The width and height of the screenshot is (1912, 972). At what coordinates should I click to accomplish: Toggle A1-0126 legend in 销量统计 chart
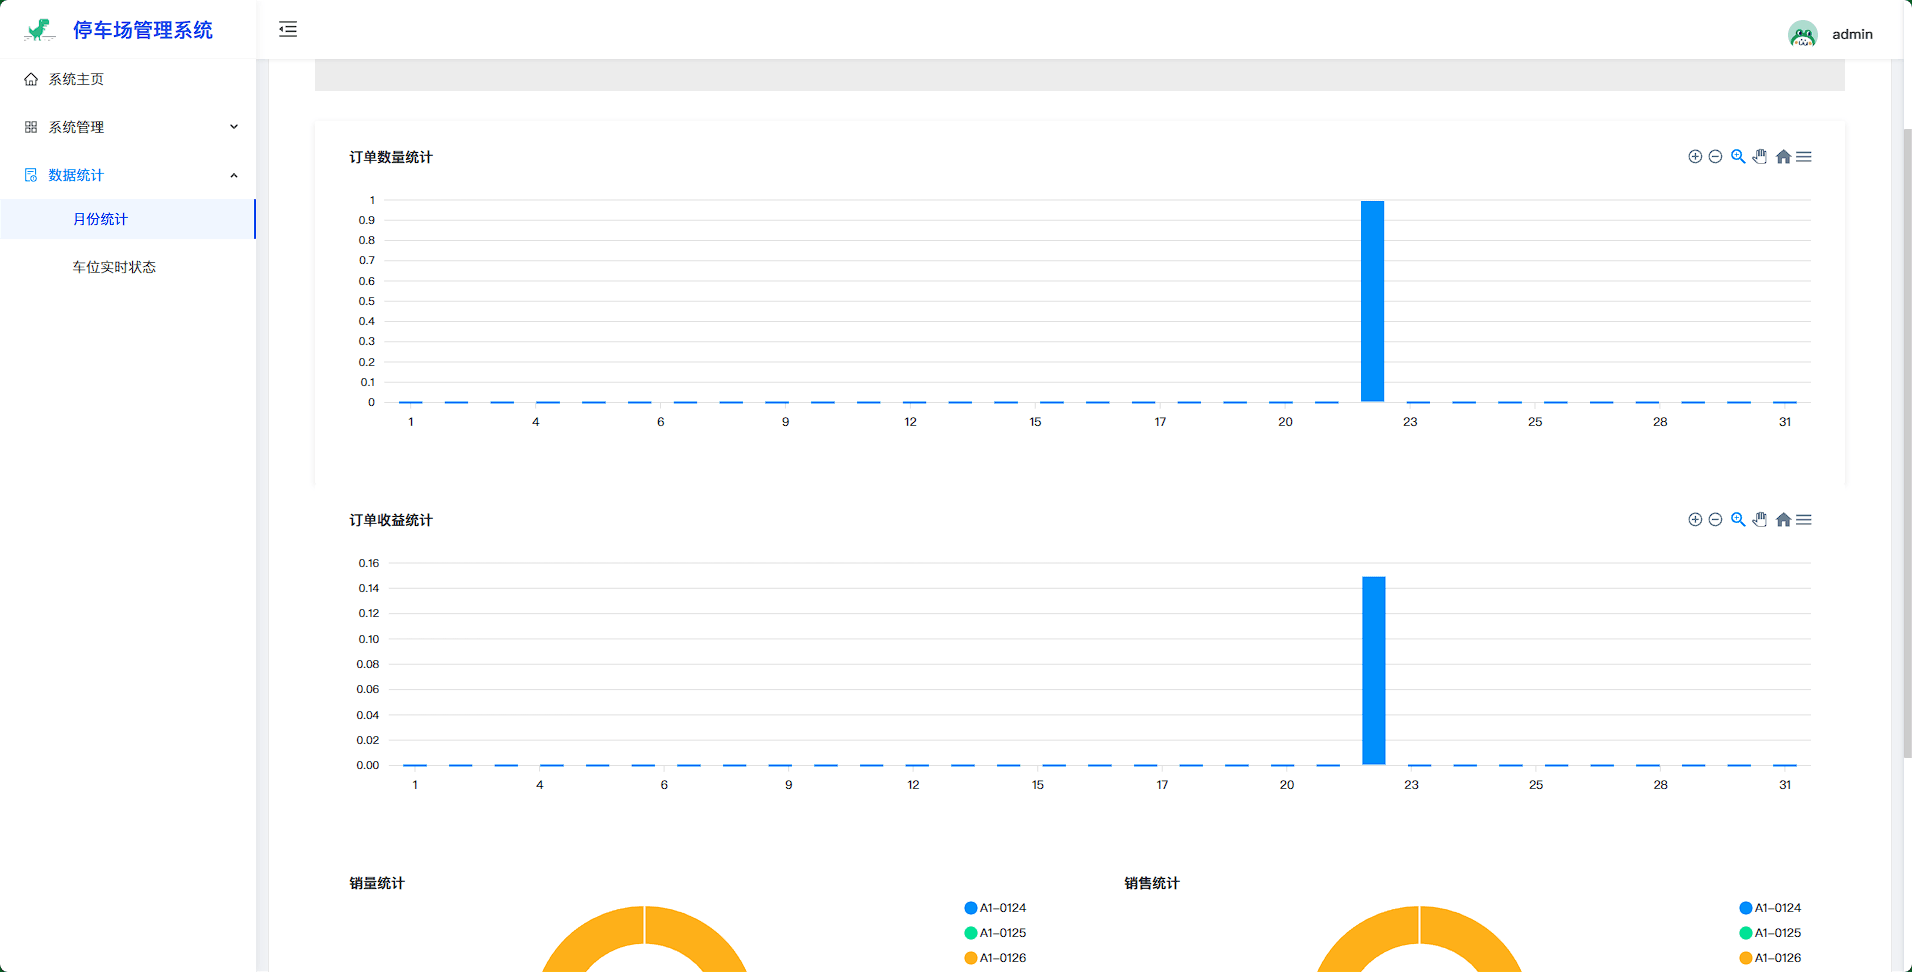click(995, 958)
